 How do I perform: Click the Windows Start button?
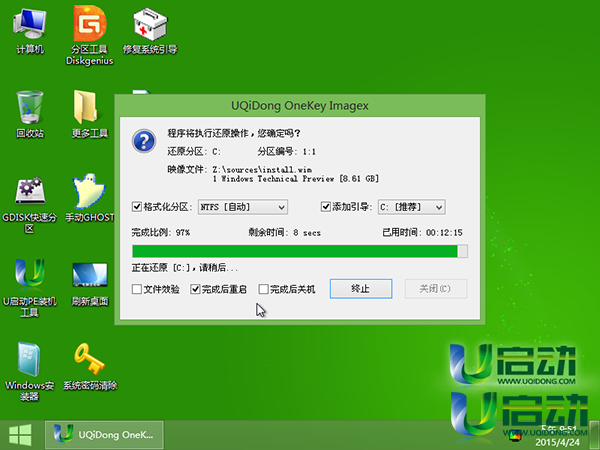click(19, 433)
